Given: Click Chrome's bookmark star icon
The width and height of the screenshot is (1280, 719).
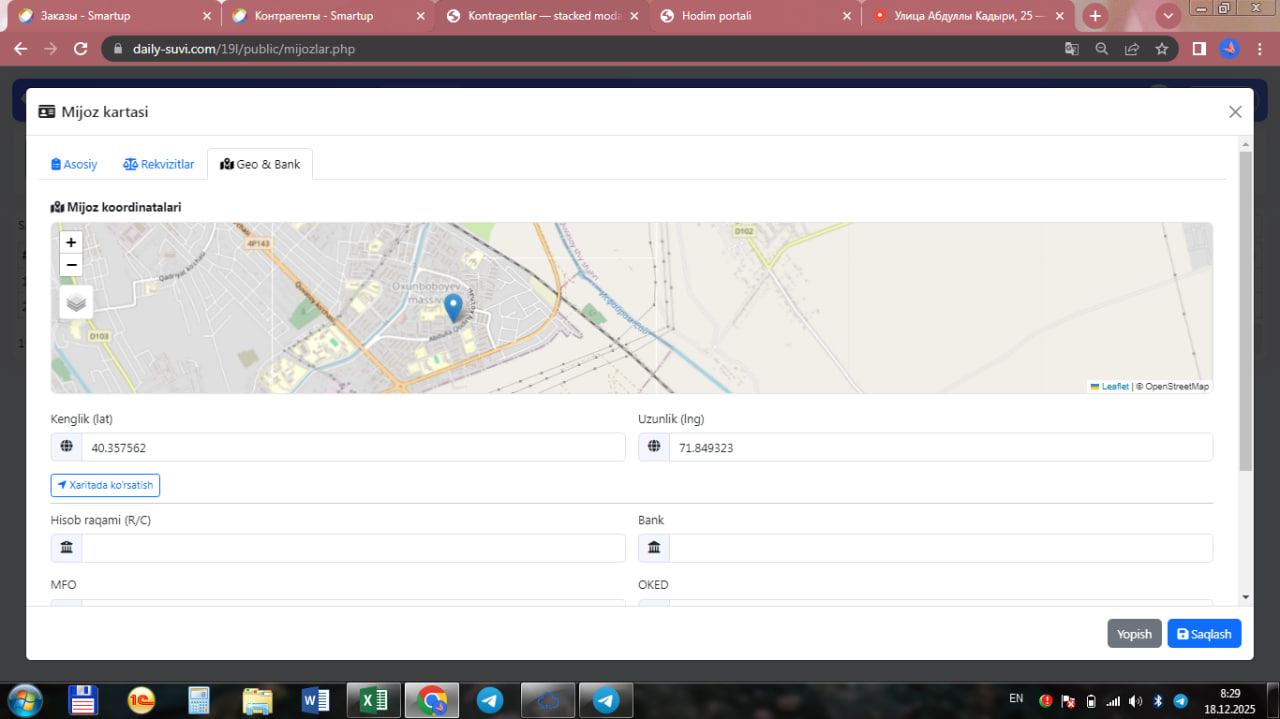Looking at the screenshot, I should (1161, 49).
